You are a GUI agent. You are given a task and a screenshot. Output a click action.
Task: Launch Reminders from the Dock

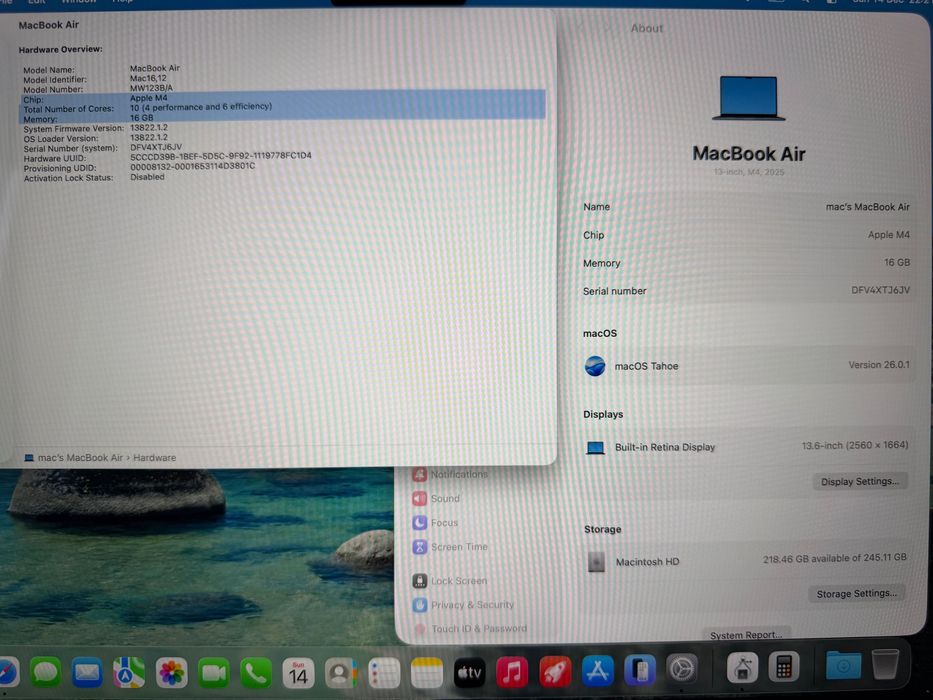384,673
